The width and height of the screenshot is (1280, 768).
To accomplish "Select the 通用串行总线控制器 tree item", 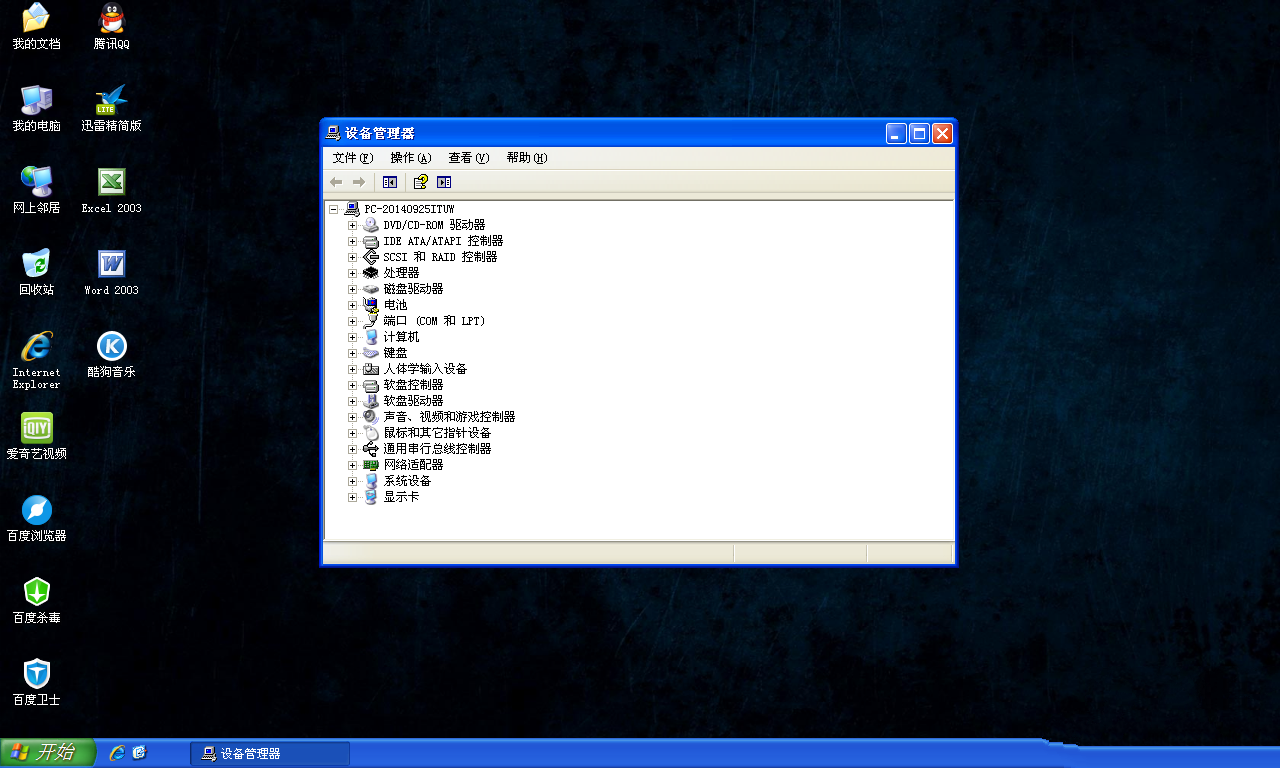I will (437, 449).
